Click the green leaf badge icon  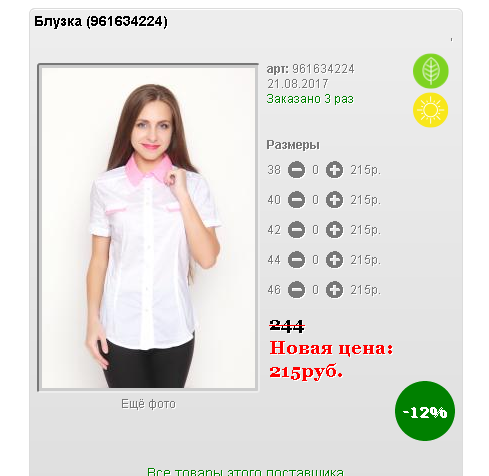(x=430, y=71)
